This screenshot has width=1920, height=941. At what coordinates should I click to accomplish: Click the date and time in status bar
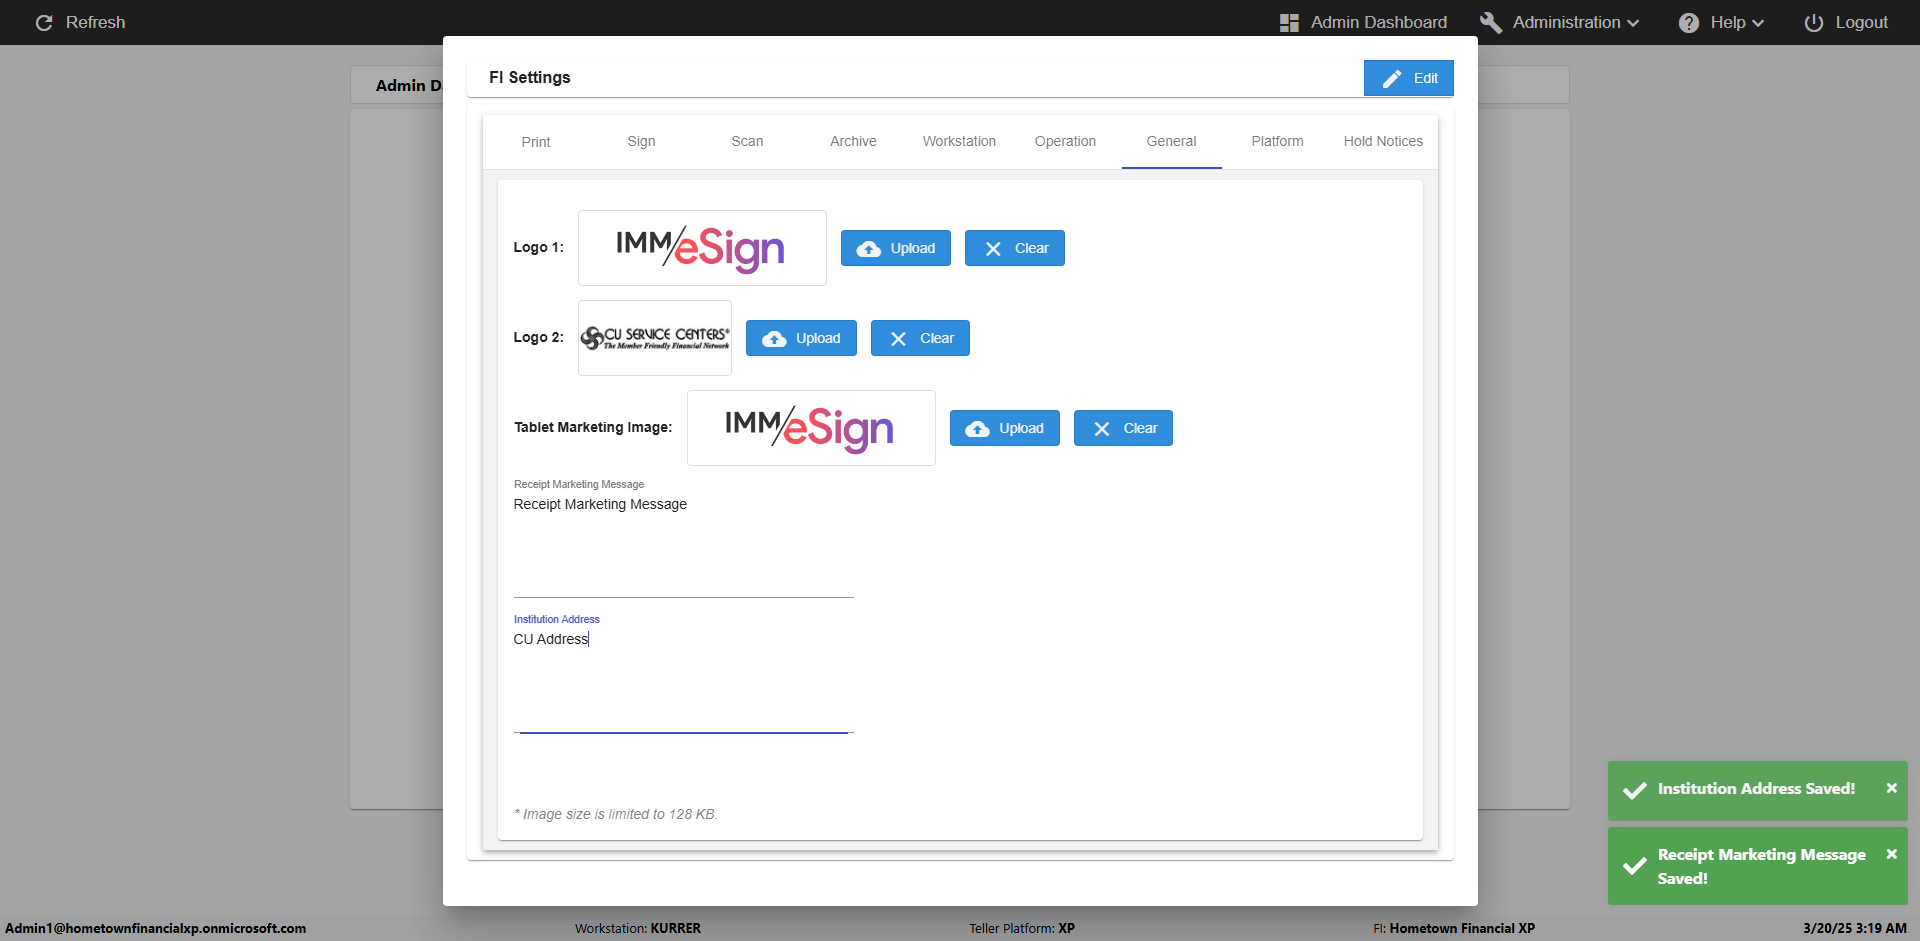(x=1855, y=928)
